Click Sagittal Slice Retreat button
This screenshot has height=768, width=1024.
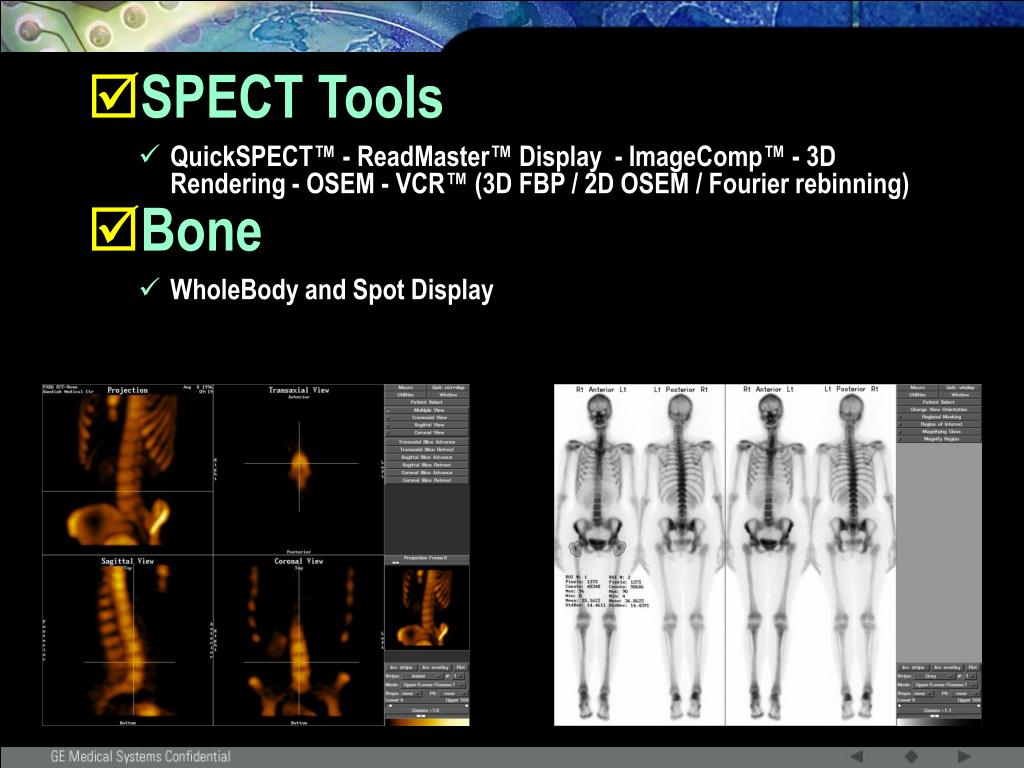point(426,465)
